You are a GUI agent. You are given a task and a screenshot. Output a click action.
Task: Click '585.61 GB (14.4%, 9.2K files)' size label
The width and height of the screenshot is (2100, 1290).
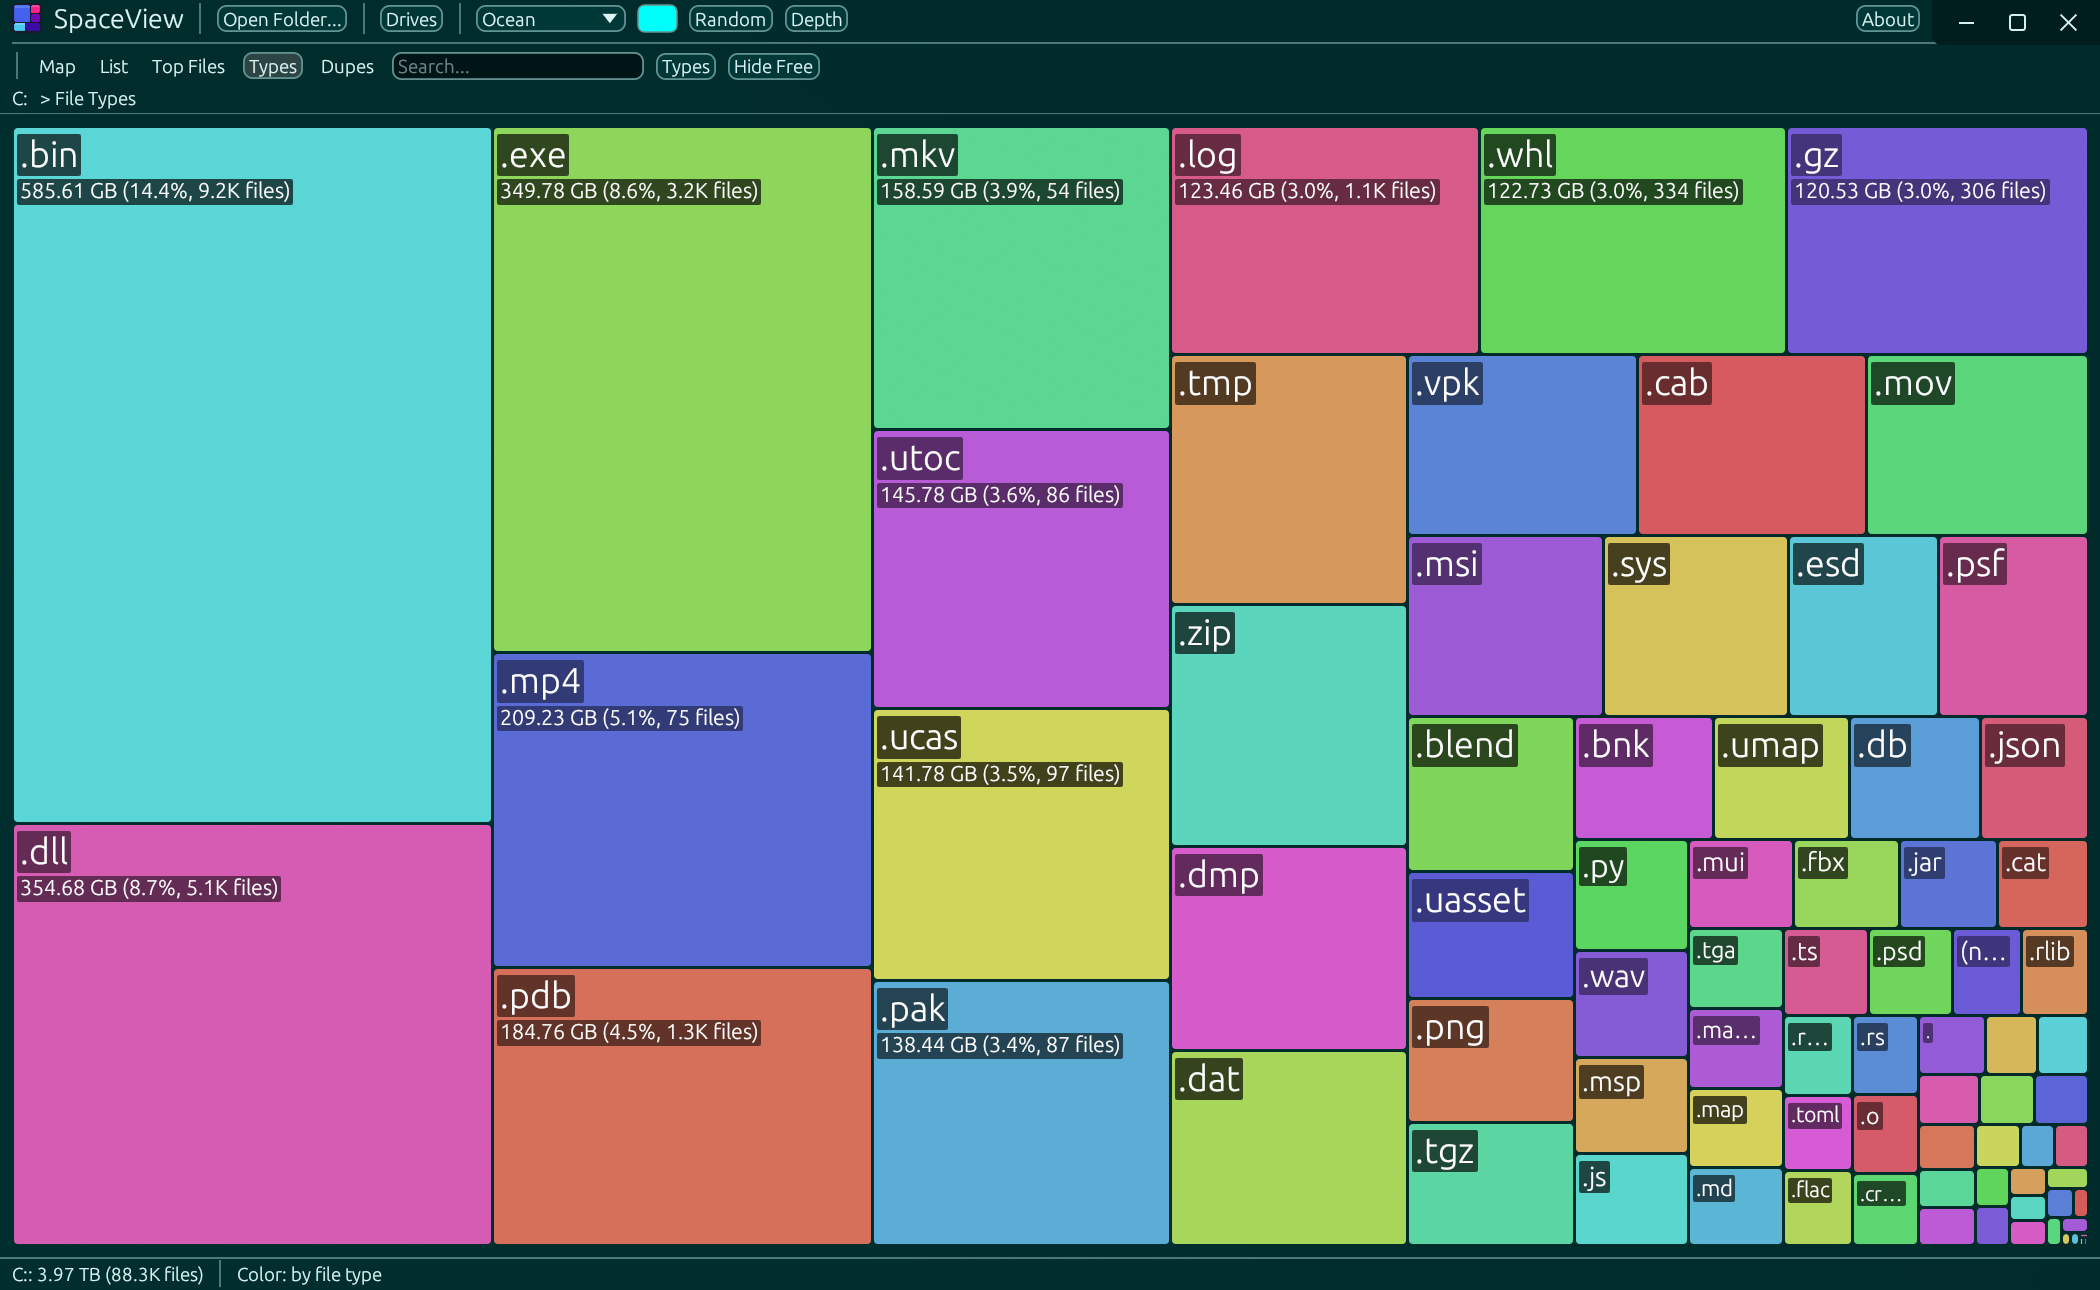click(x=155, y=191)
